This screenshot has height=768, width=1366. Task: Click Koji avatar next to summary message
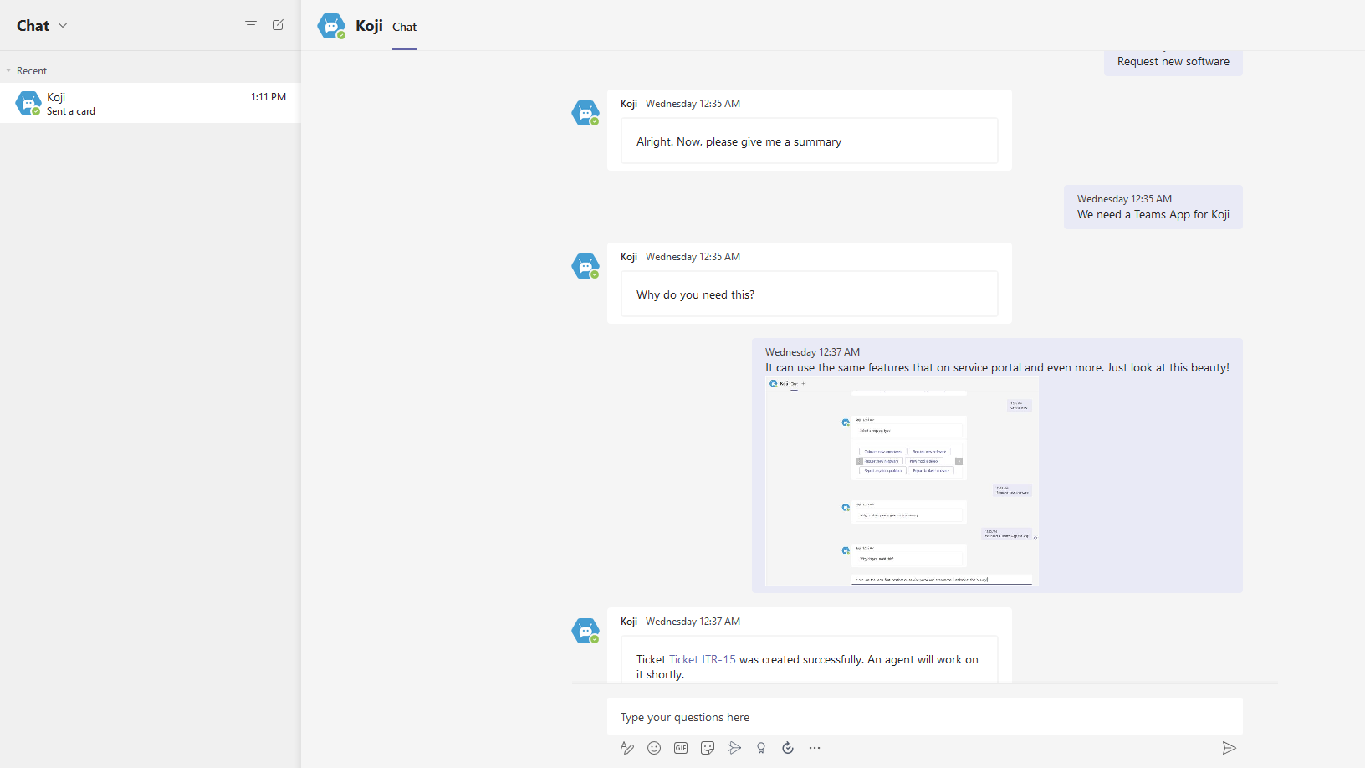[x=585, y=112]
